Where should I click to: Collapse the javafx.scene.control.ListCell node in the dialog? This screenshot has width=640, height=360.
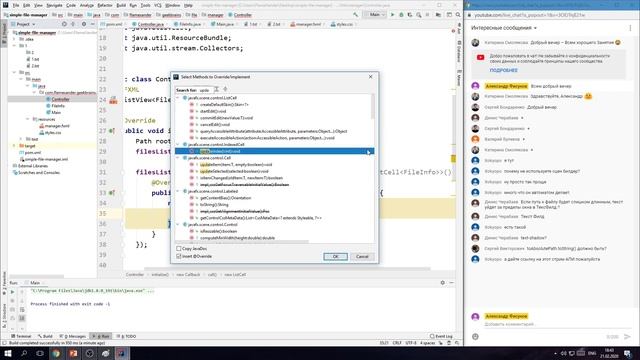pos(178,98)
